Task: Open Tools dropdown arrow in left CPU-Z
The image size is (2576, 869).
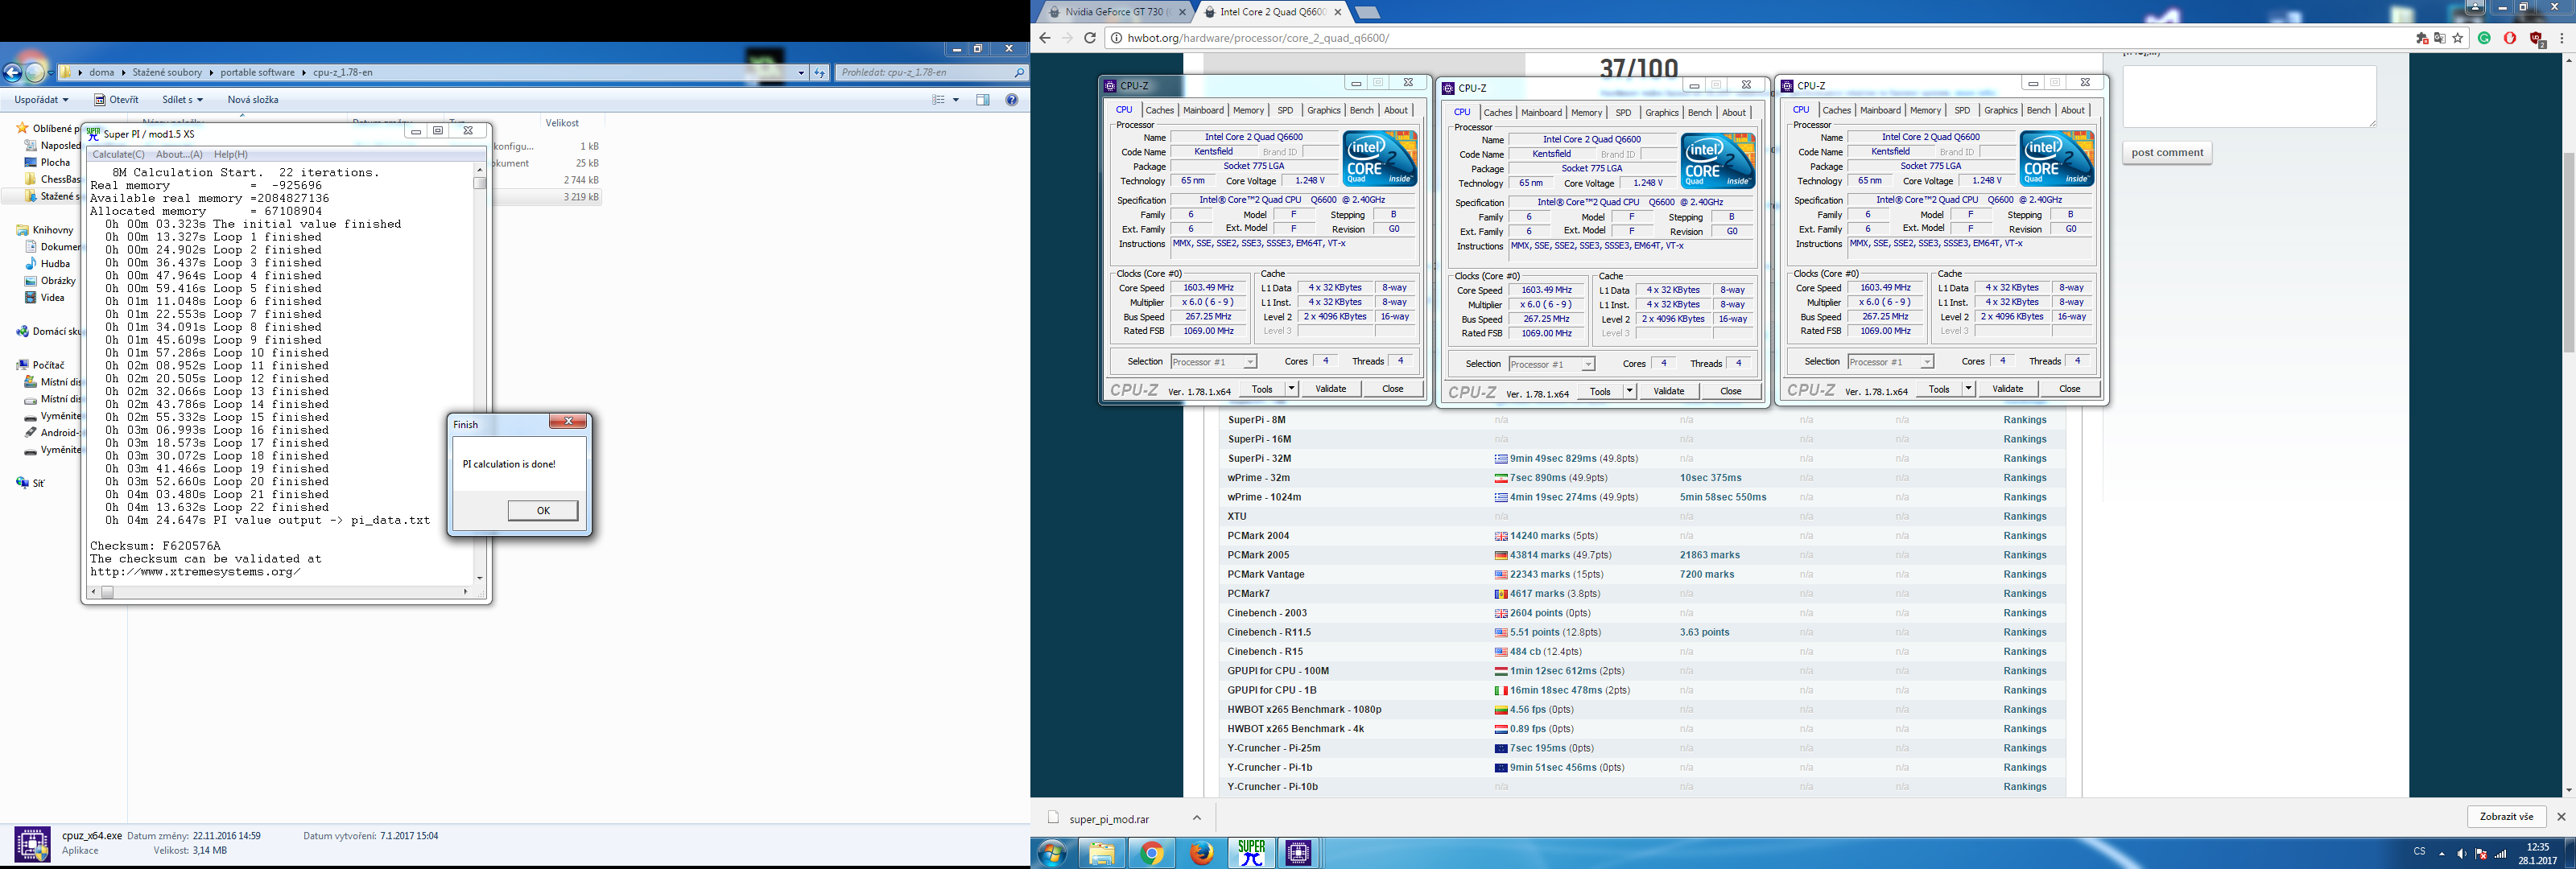Action: coord(1291,389)
